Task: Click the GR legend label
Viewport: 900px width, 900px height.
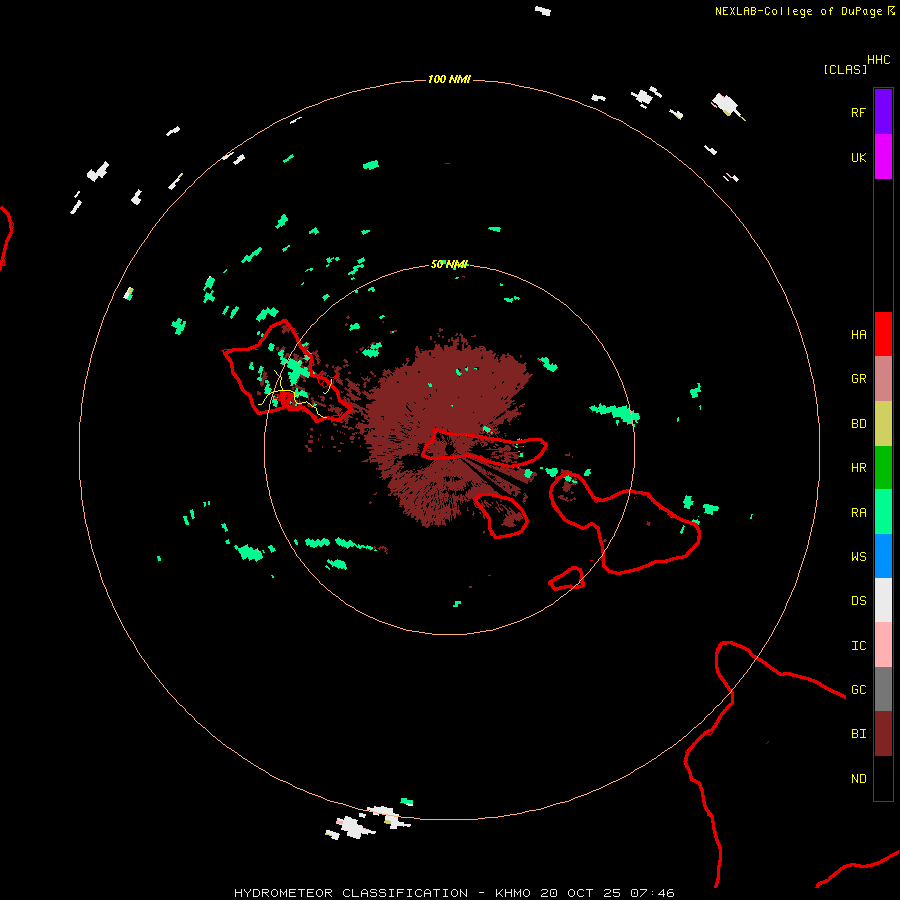Action: click(x=858, y=379)
